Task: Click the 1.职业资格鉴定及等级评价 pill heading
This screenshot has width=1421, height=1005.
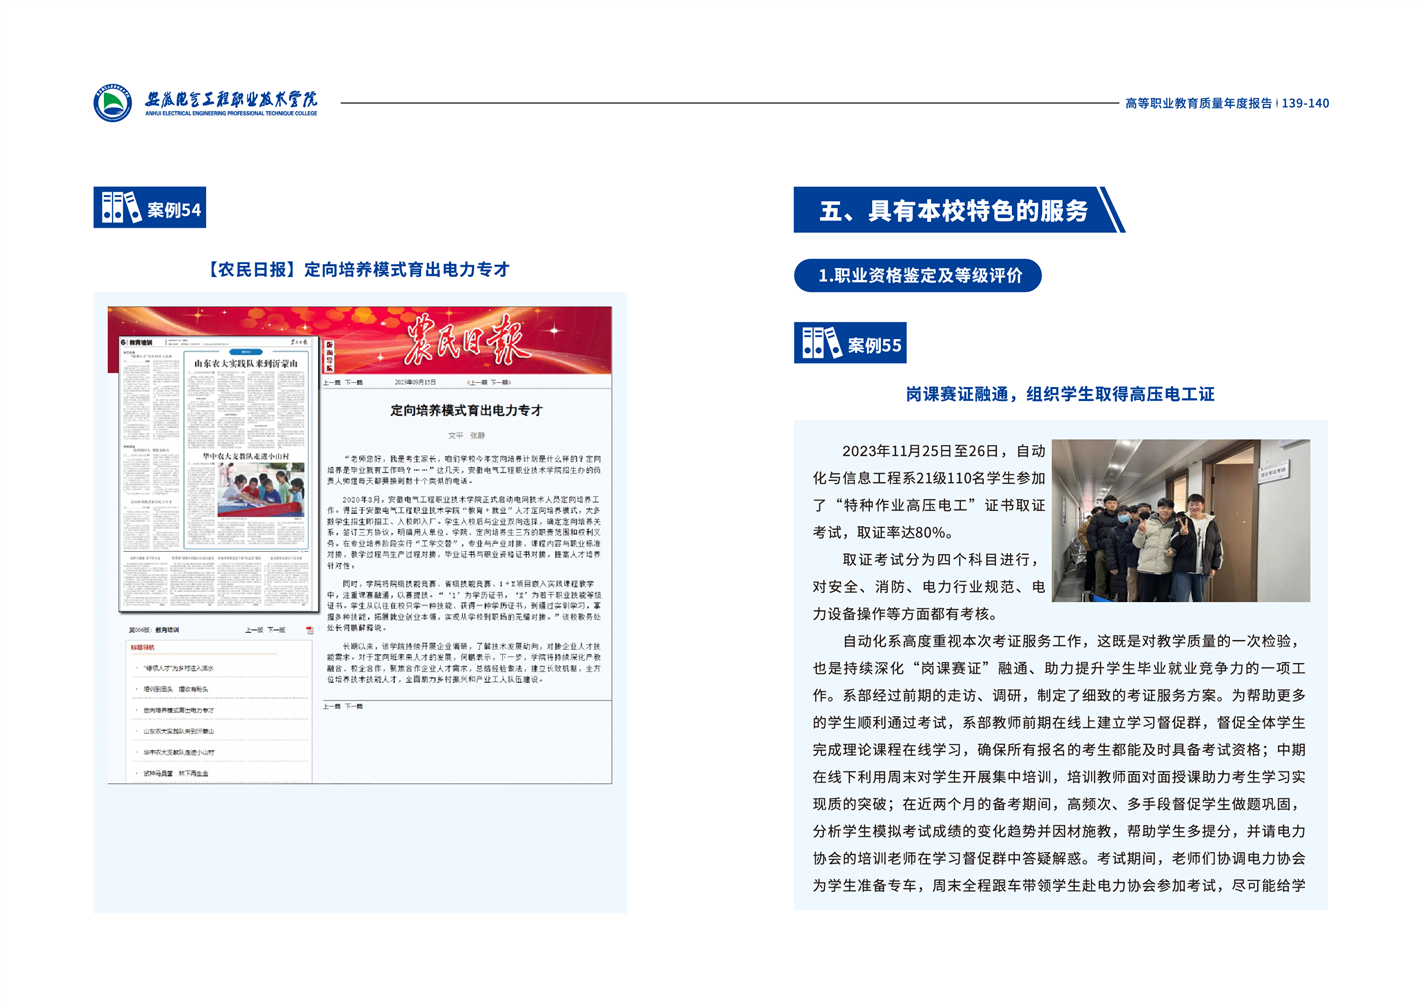Action: tap(917, 276)
